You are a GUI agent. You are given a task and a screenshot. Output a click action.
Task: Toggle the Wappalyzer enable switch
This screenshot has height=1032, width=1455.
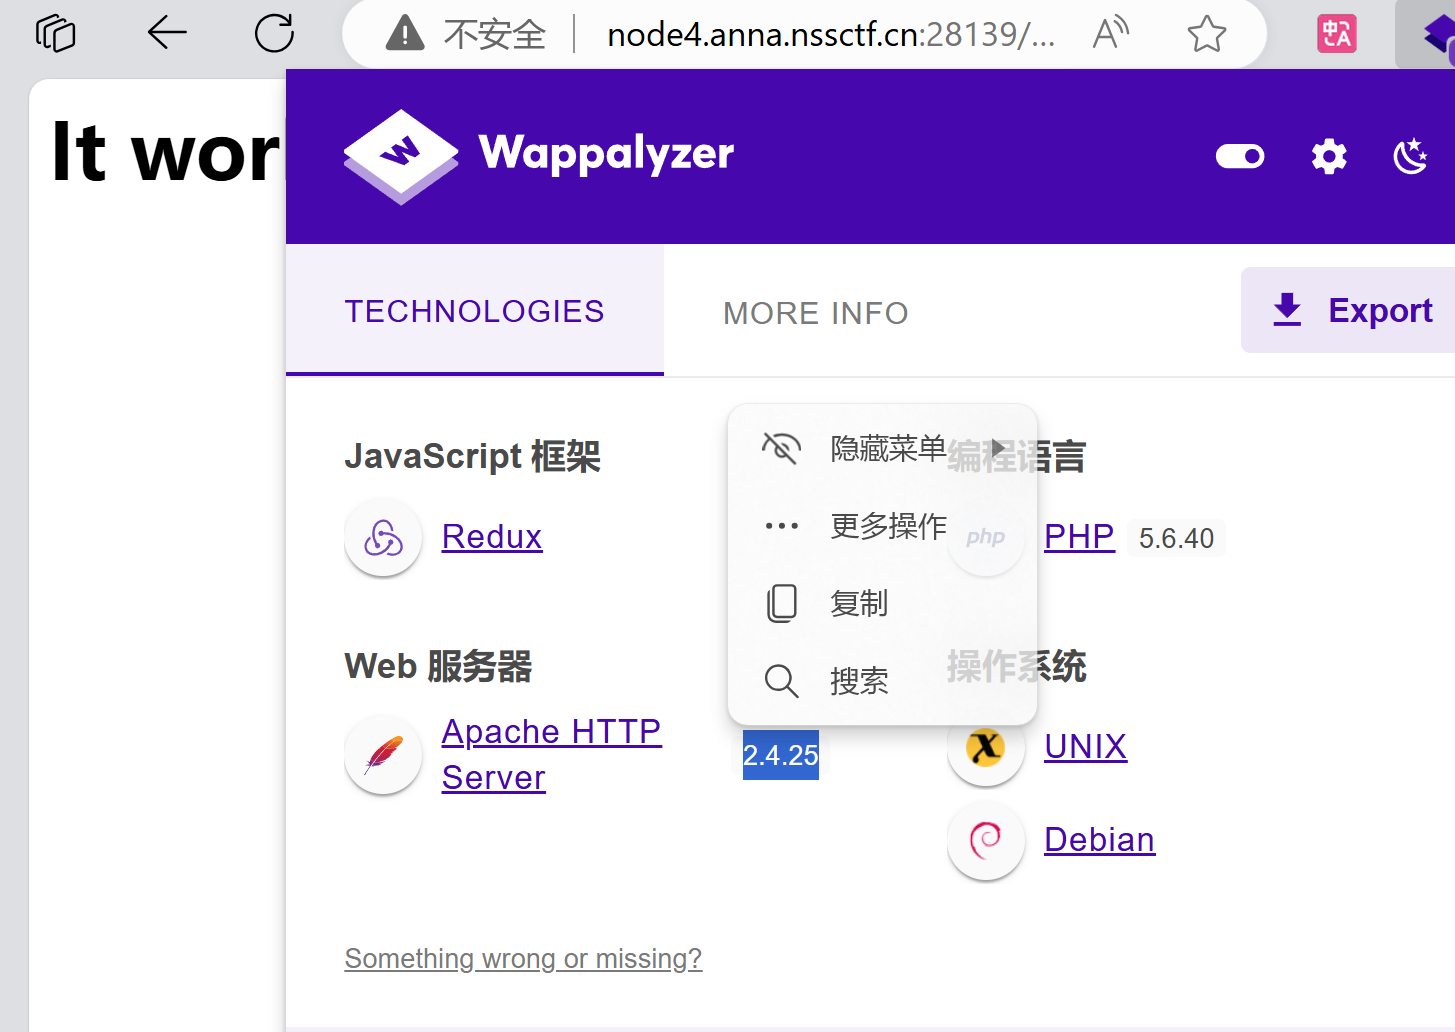(1240, 157)
